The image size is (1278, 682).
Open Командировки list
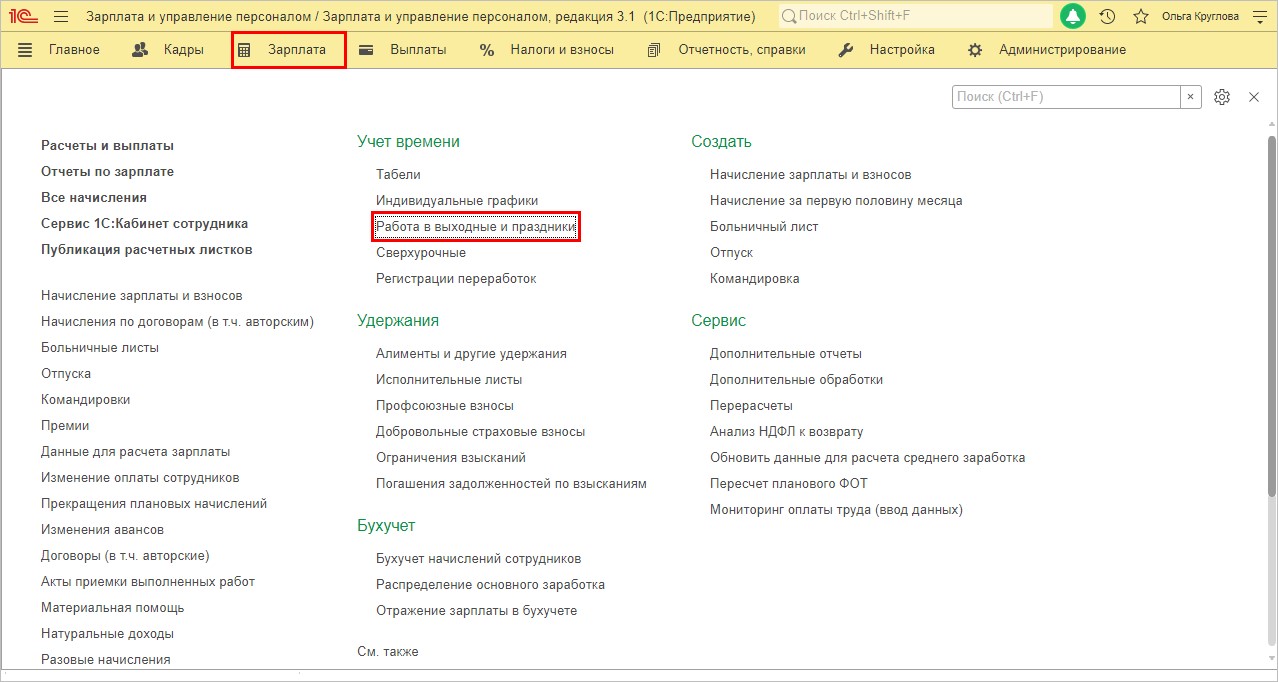click(85, 399)
